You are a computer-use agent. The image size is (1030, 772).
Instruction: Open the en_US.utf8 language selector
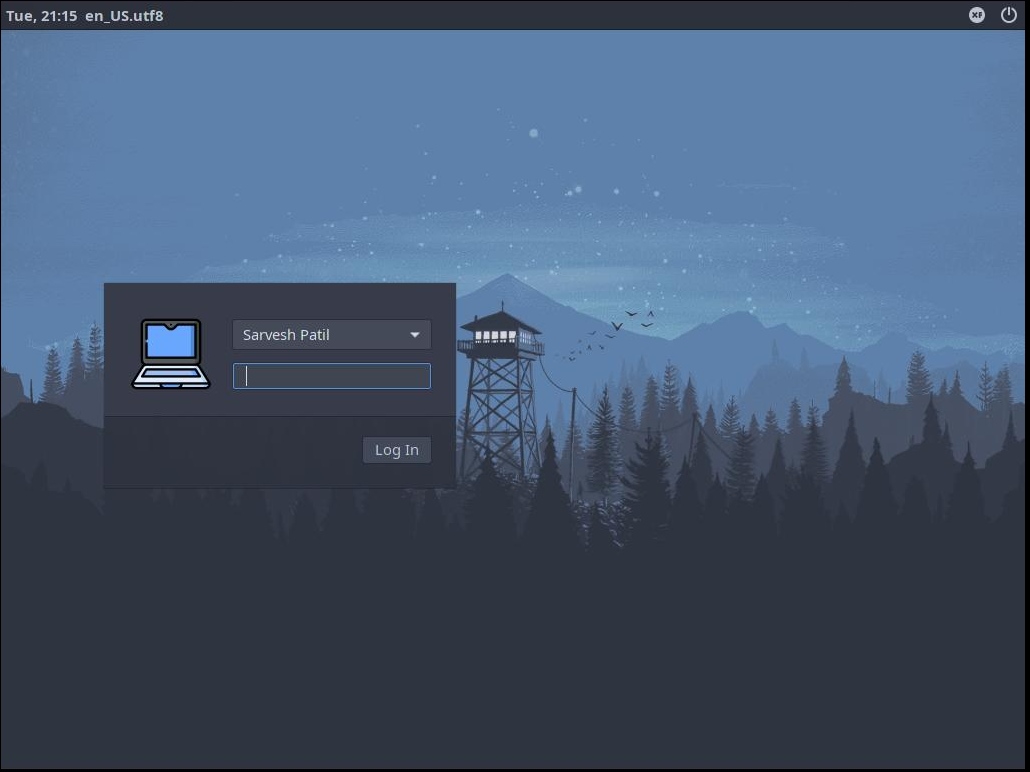point(124,15)
